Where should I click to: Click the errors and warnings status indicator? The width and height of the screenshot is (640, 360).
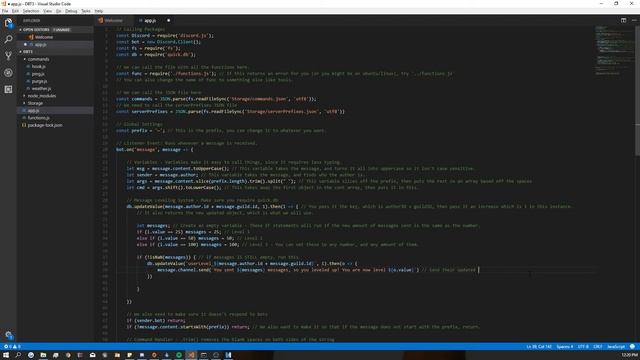point(12,347)
